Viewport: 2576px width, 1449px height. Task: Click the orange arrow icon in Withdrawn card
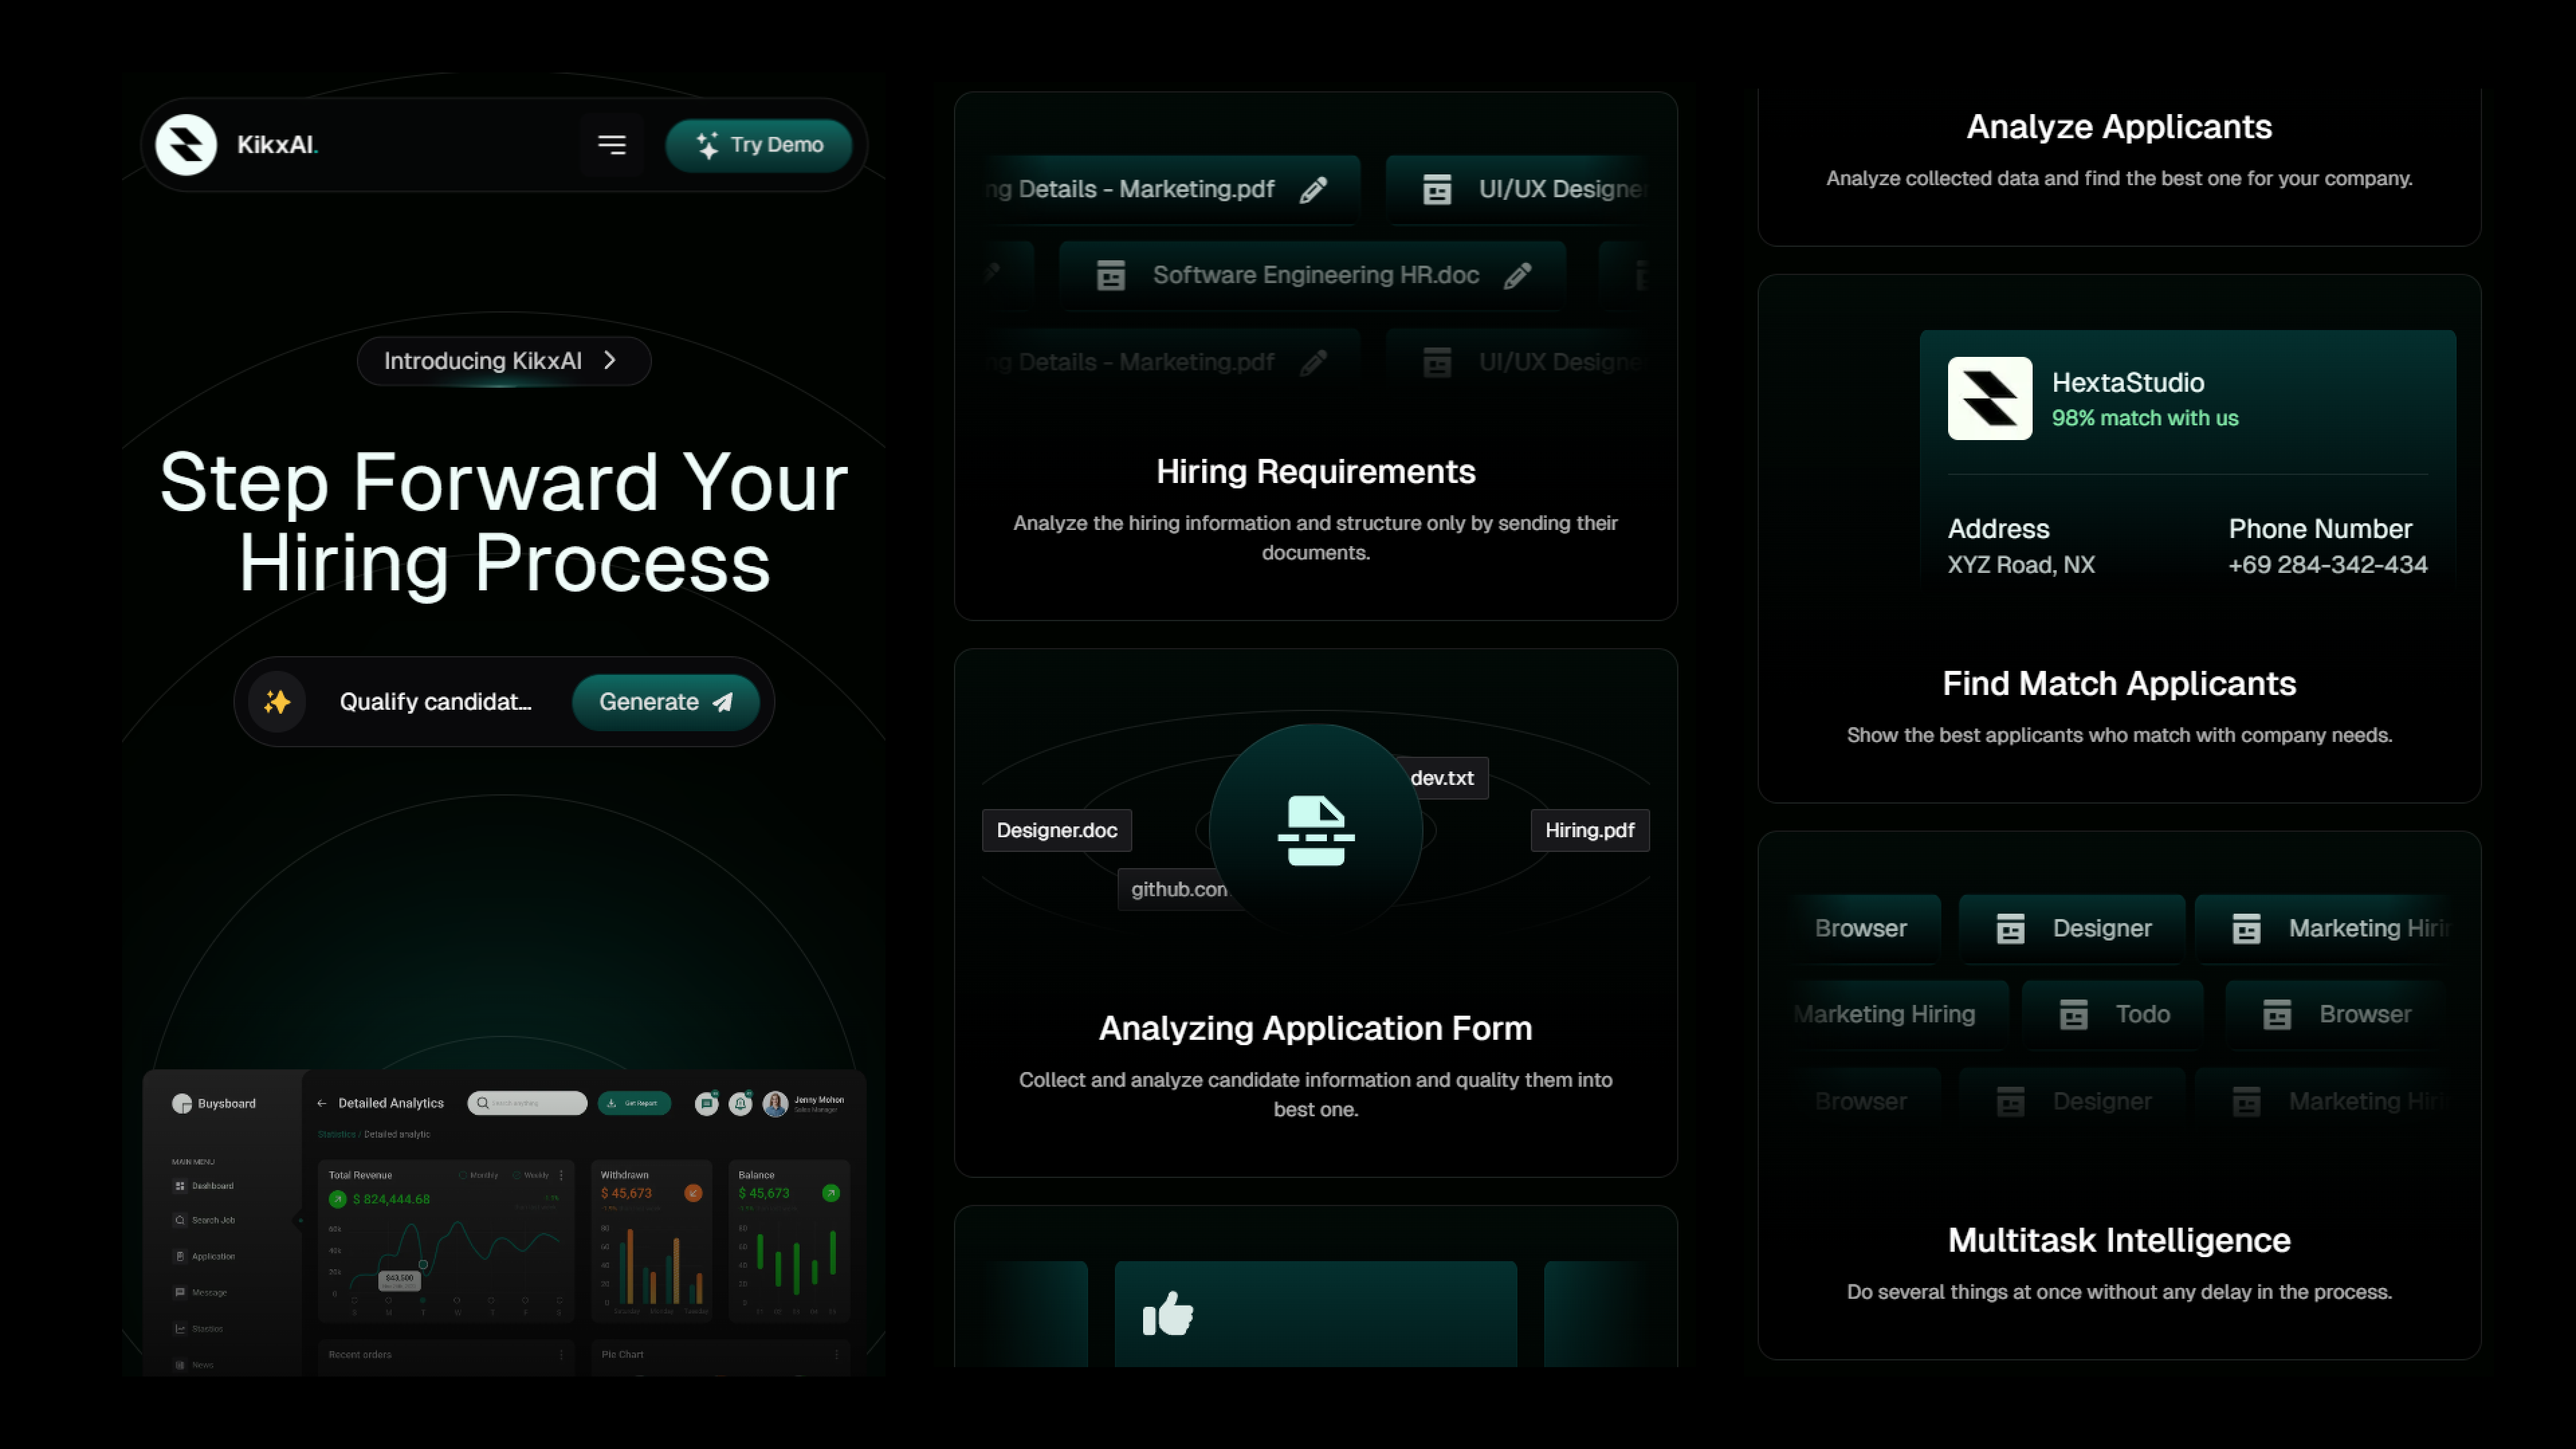[693, 1194]
